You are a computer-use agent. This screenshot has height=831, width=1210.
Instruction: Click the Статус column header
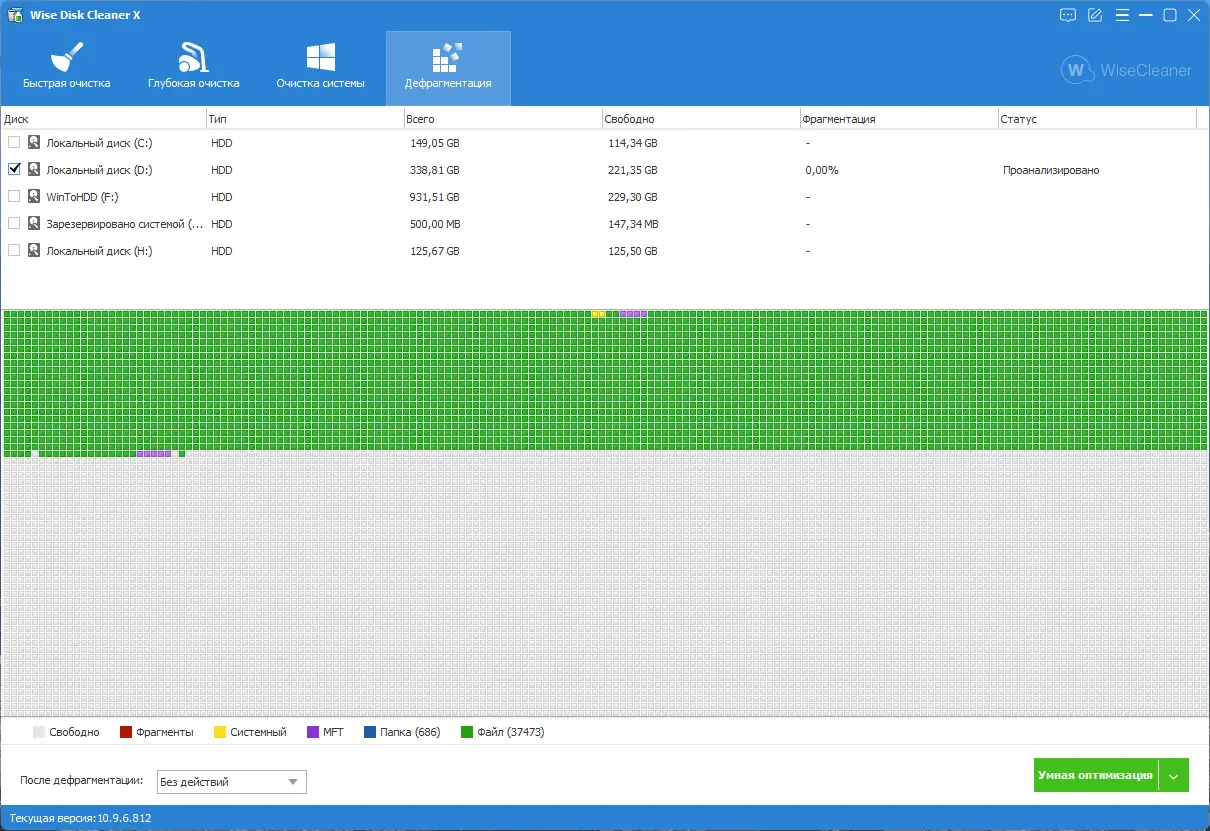coord(1096,119)
